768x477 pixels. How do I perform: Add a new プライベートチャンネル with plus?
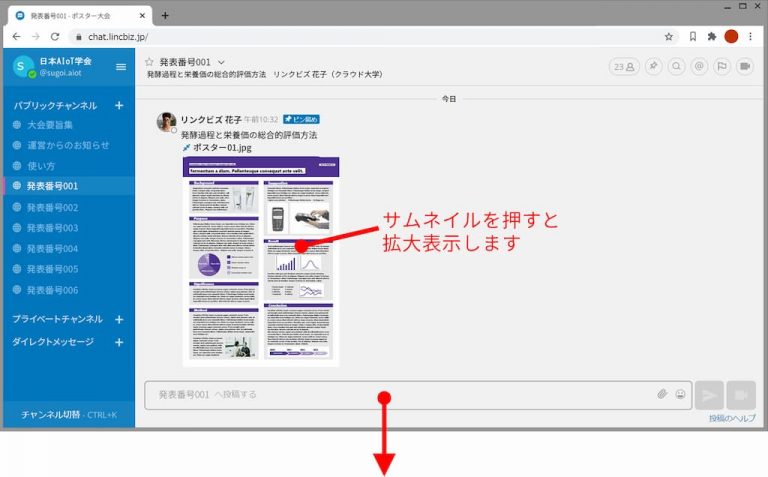pyautogui.click(x=119, y=319)
